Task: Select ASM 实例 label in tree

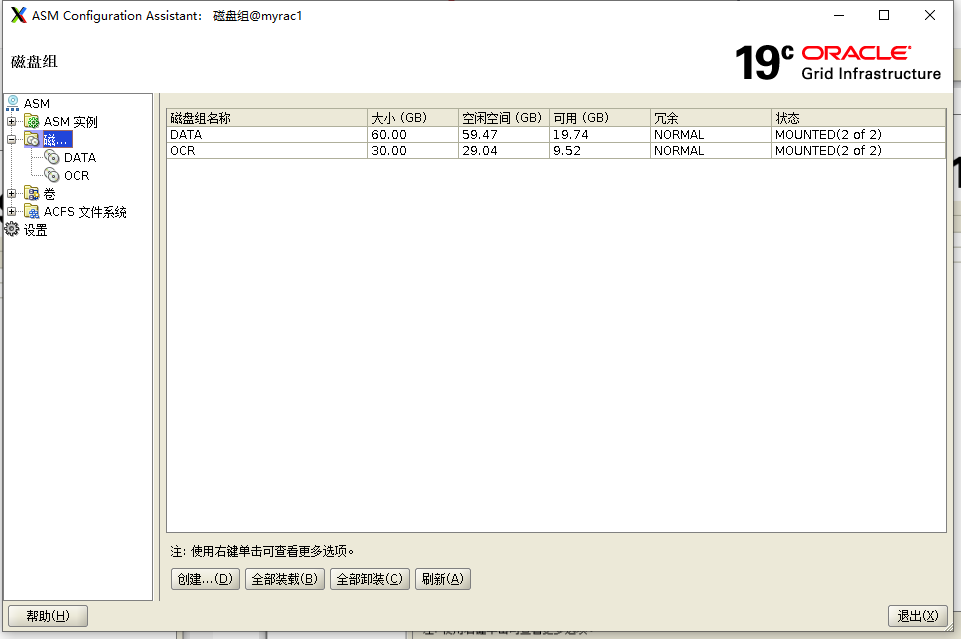Action: pos(70,121)
